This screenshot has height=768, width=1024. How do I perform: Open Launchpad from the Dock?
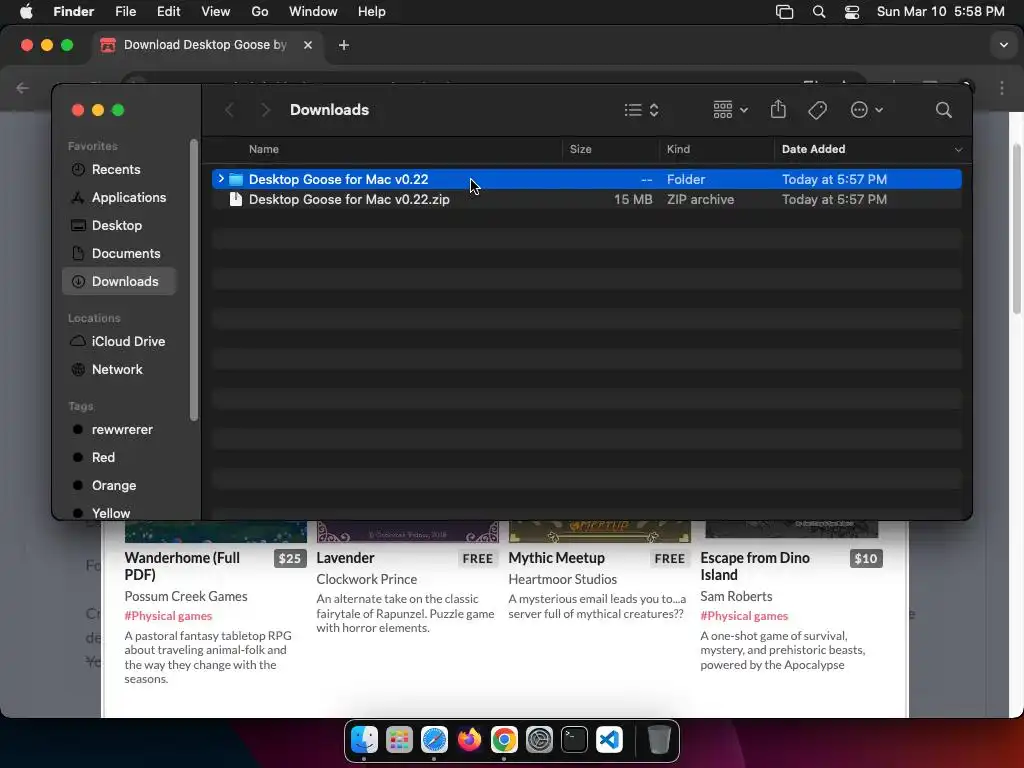click(x=399, y=740)
